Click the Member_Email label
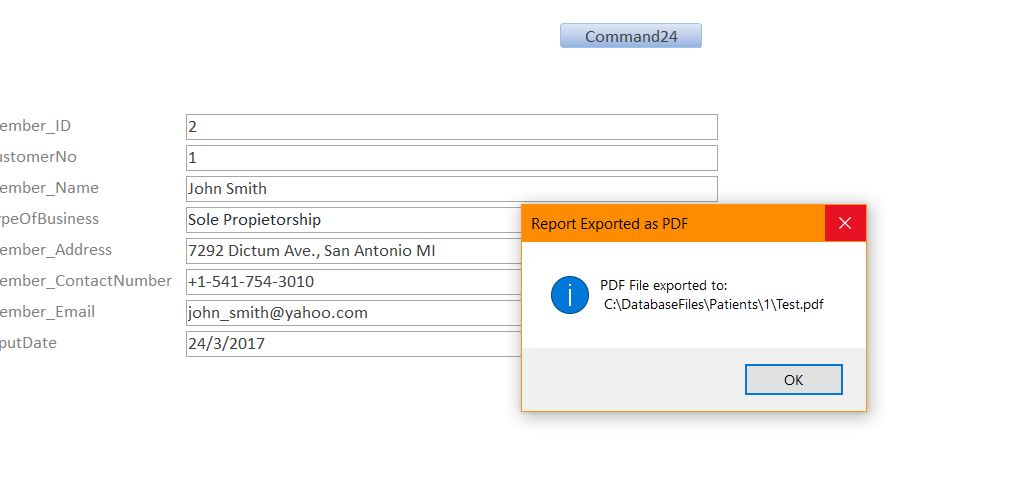This screenshot has height=502, width=1027. point(48,312)
